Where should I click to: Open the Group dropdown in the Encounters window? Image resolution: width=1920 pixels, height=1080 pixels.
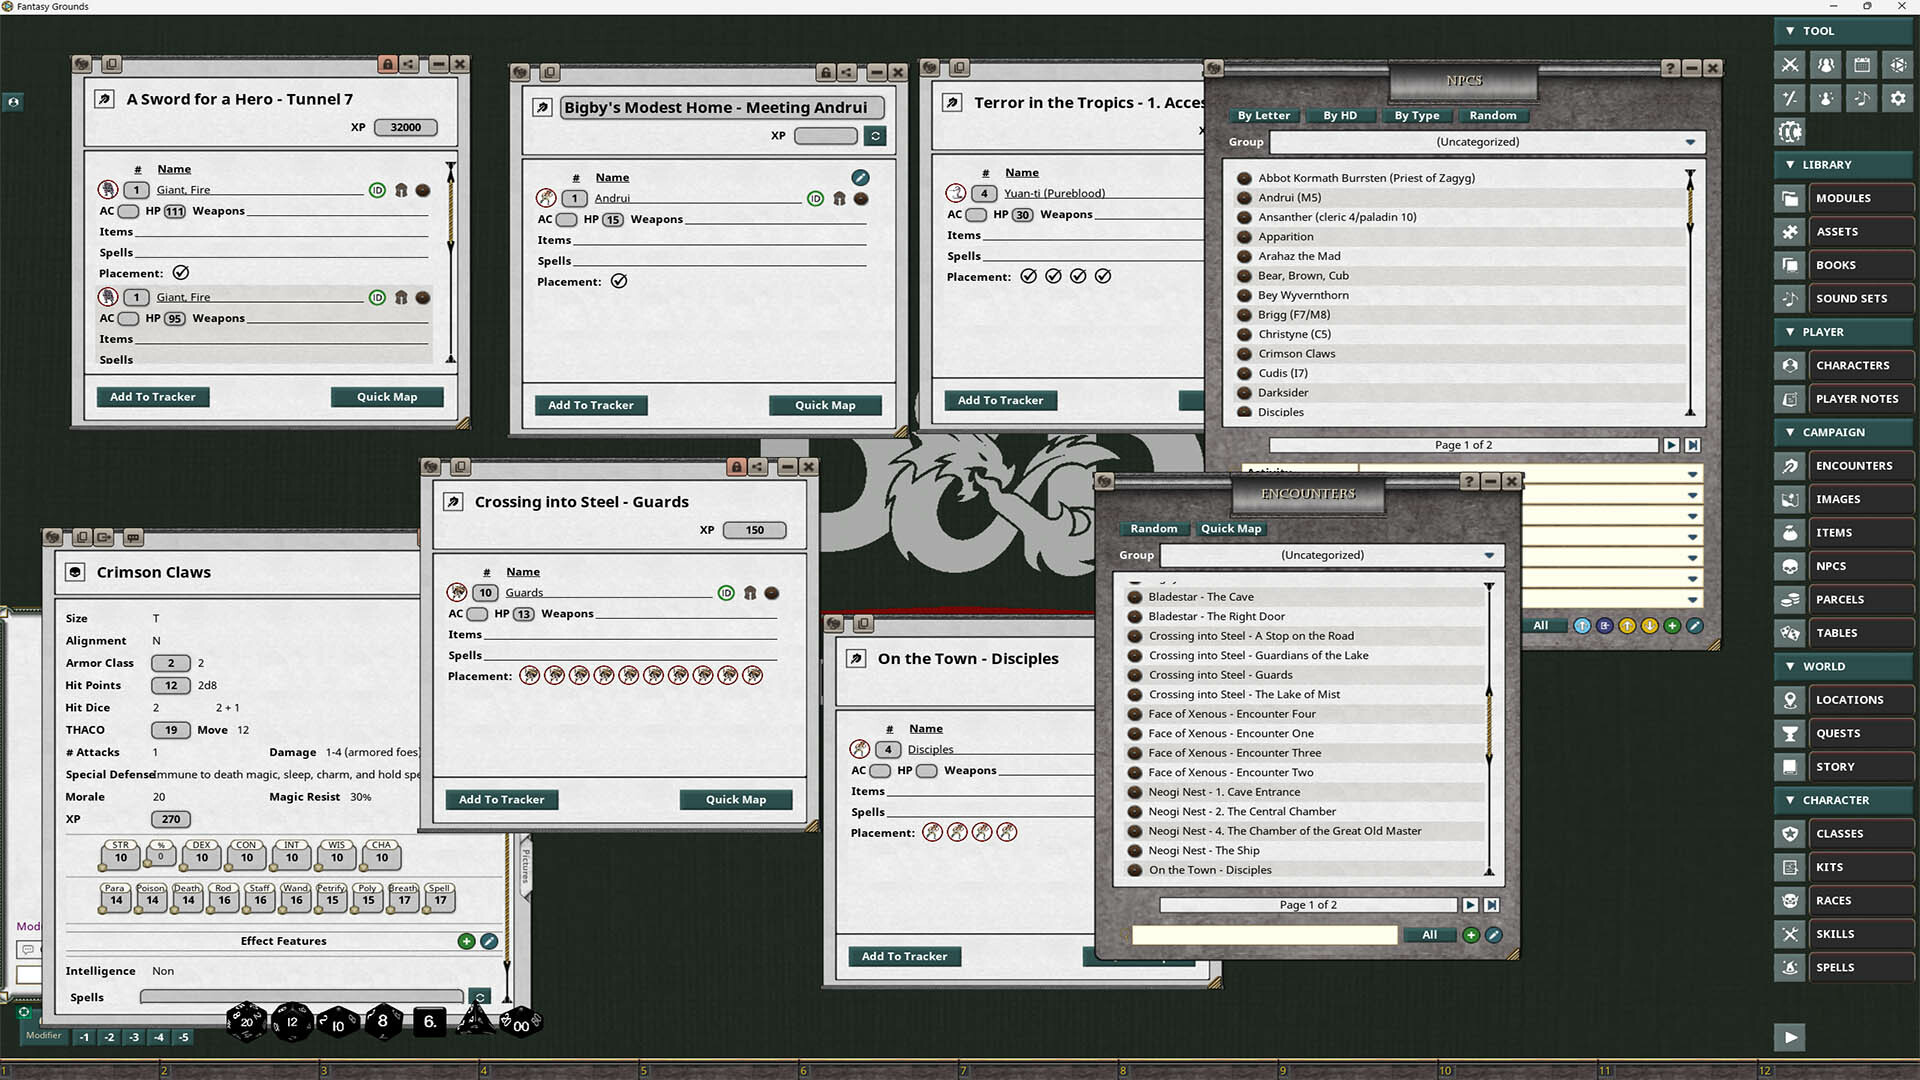point(1490,555)
